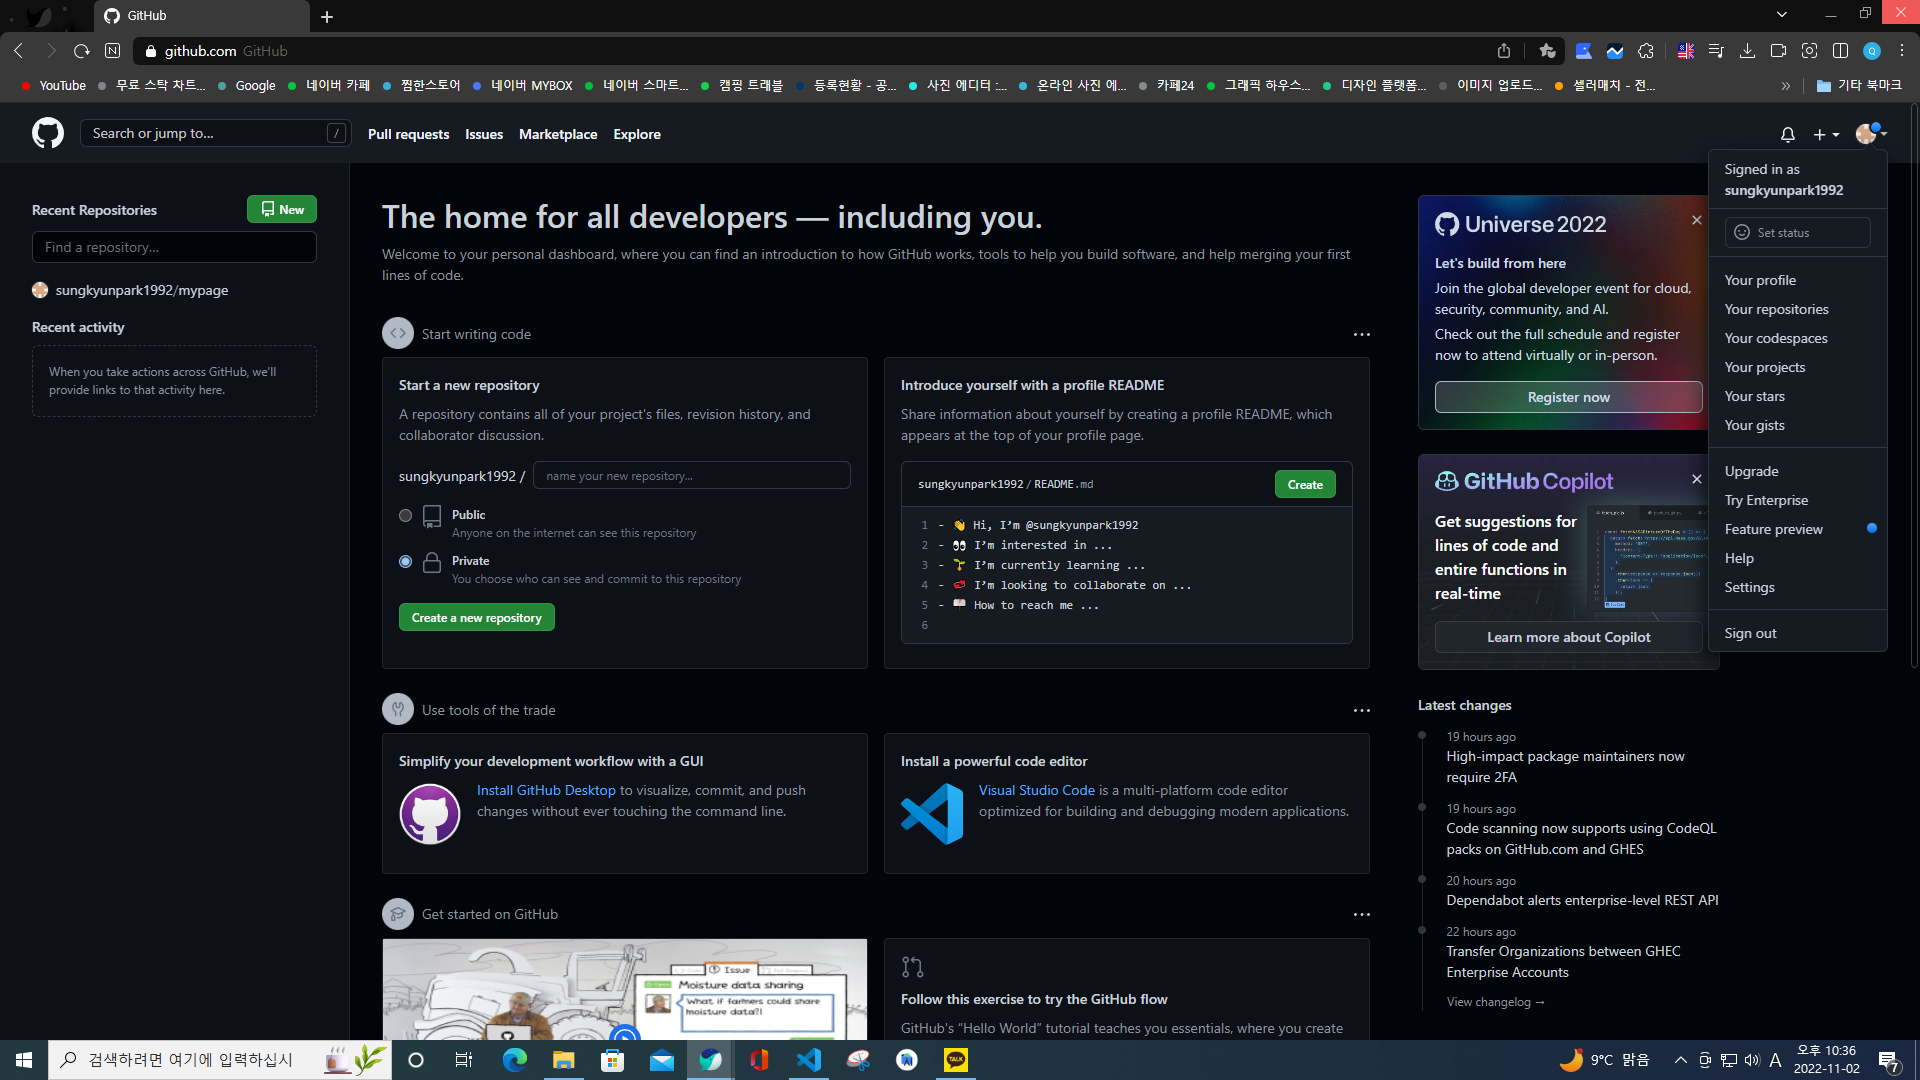This screenshot has width=1920, height=1080.
Task: Close the Universe 2022 banner
Action: 1696,220
